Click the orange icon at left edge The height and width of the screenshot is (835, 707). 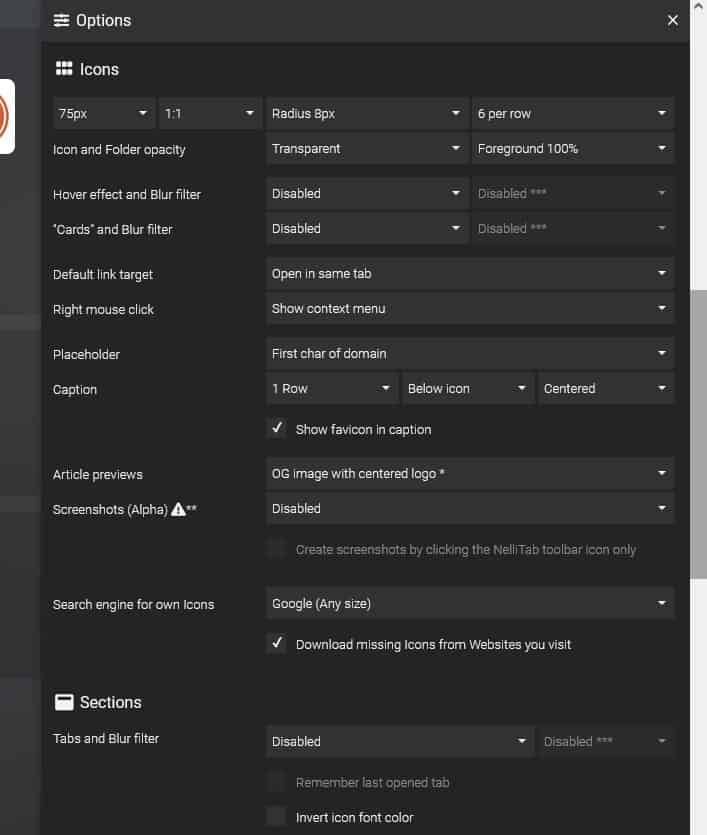(x=5, y=116)
